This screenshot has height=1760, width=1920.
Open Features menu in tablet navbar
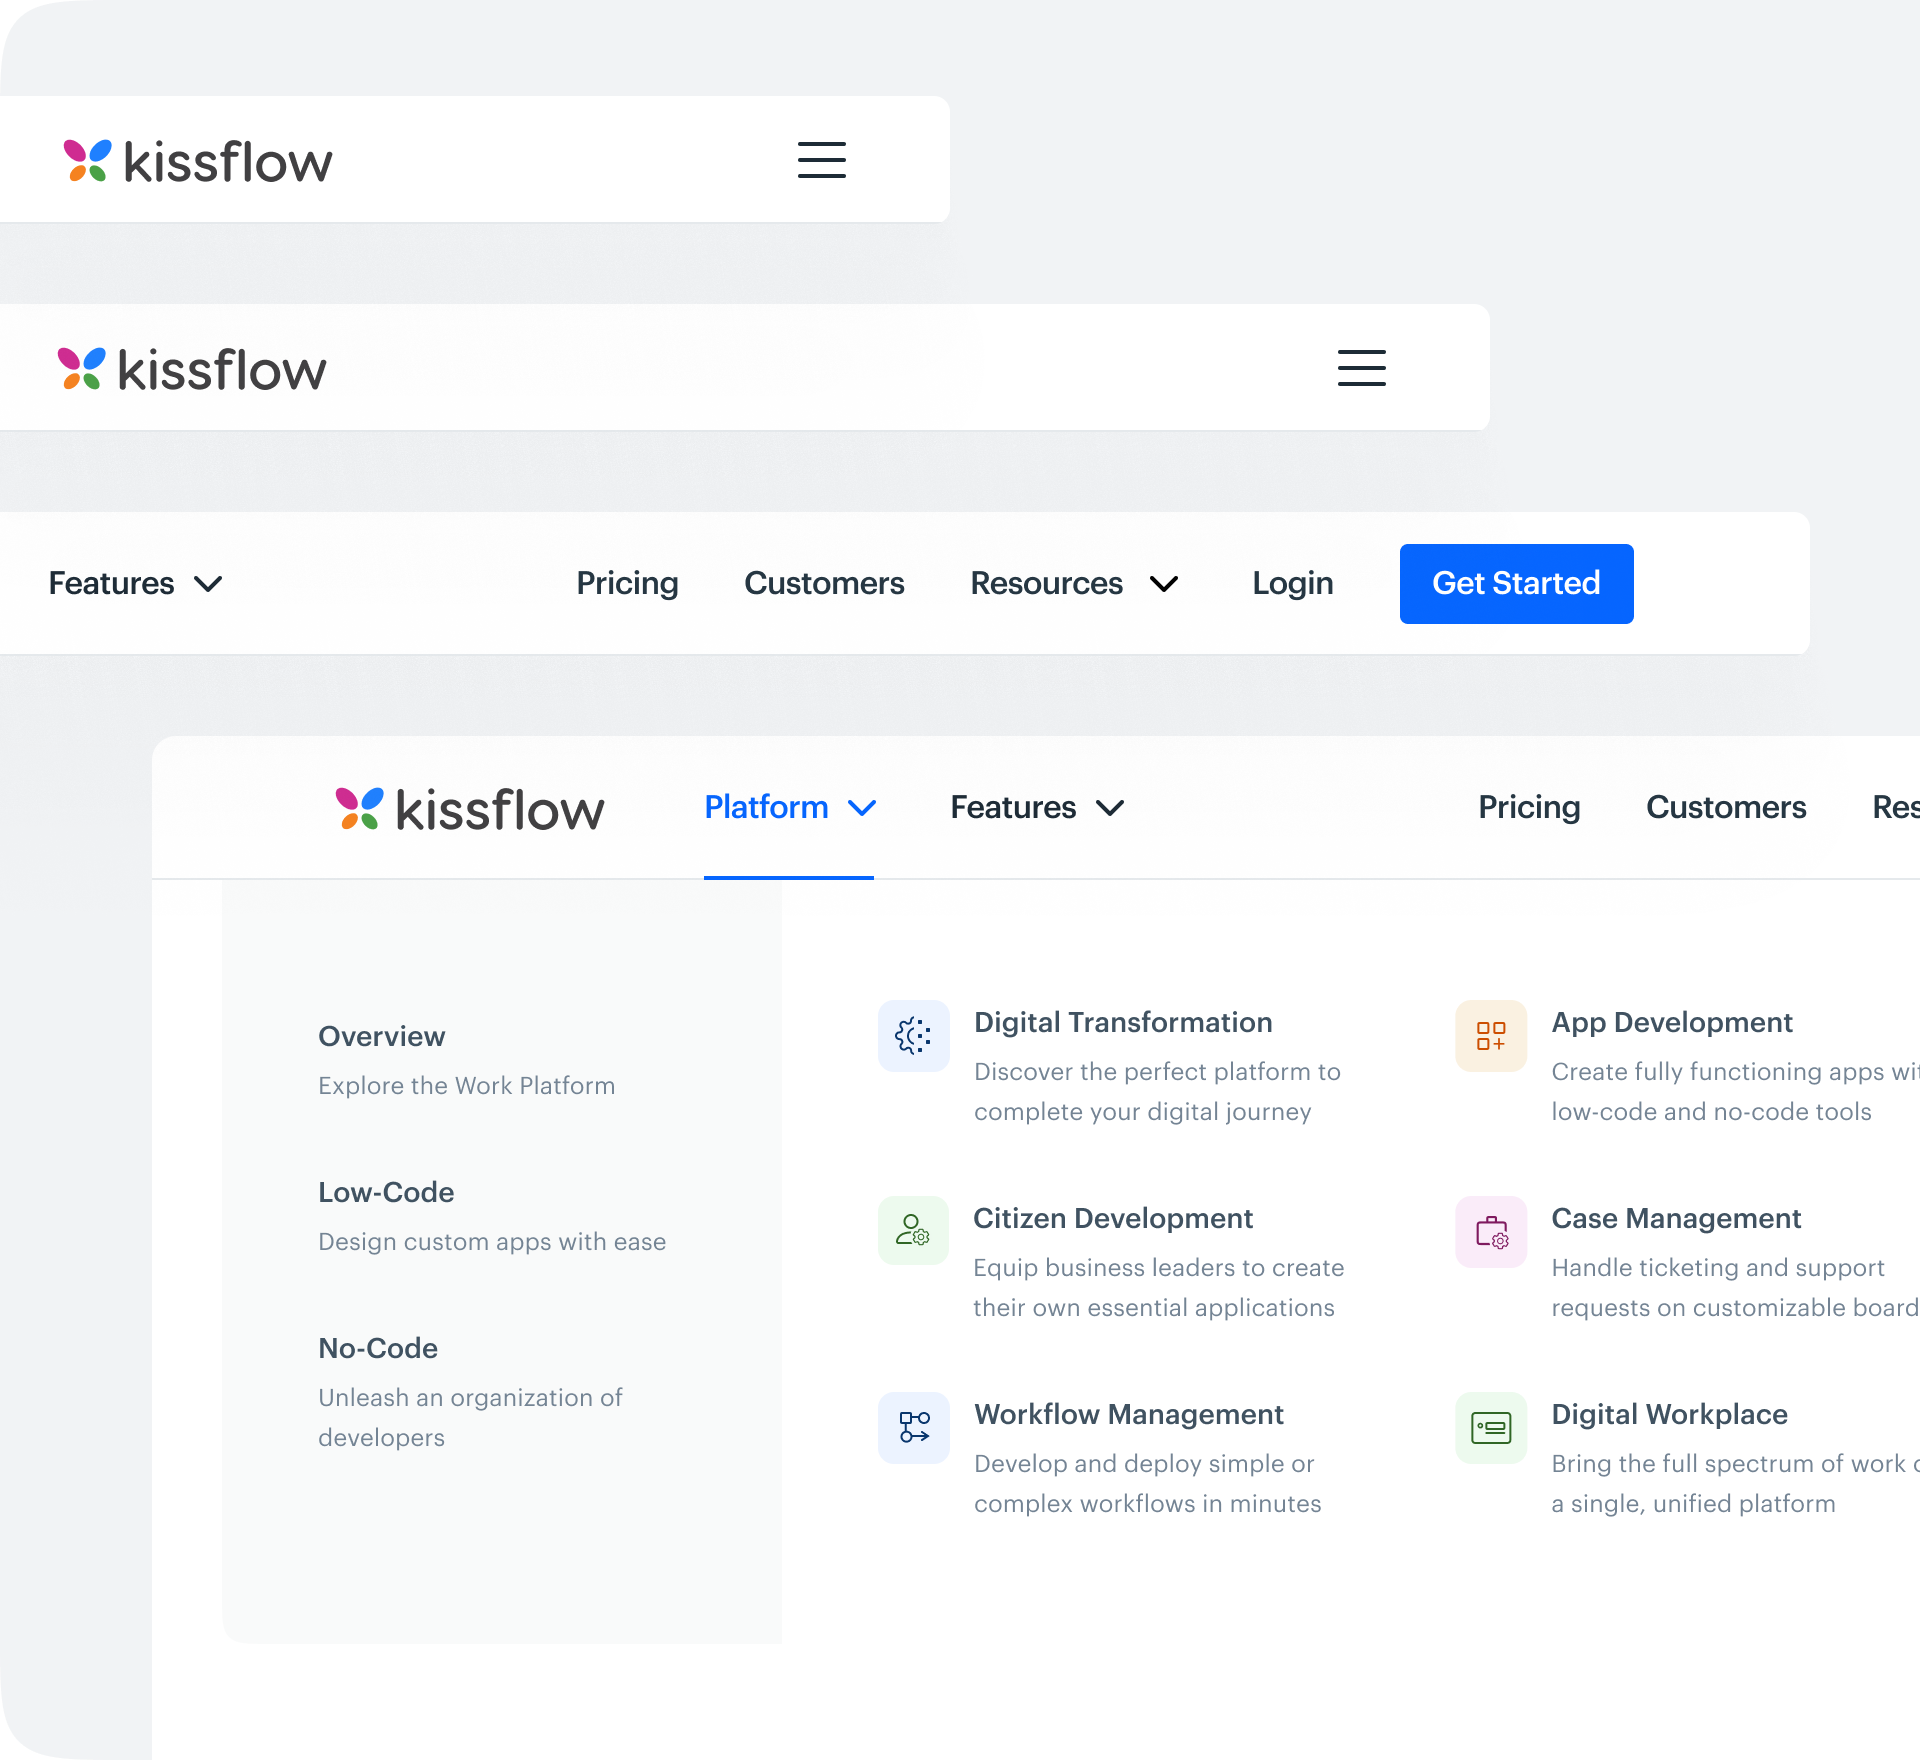(135, 584)
